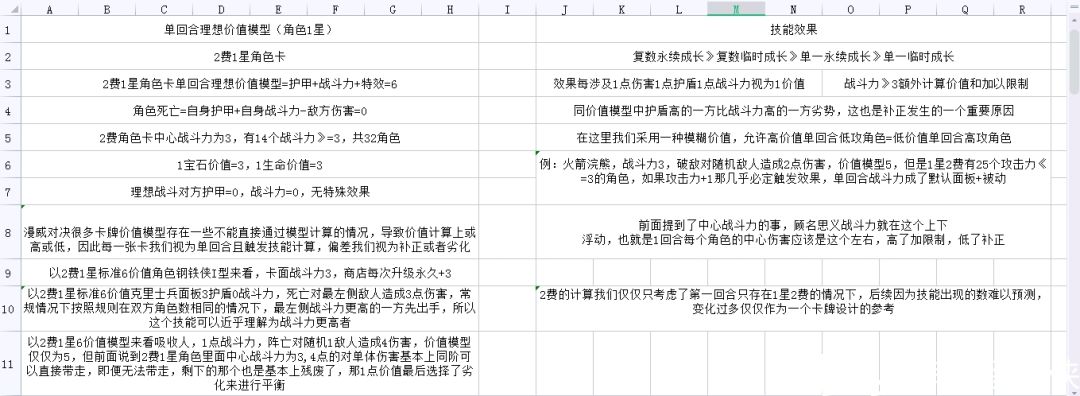Select highlighted column M header

(736, 9)
